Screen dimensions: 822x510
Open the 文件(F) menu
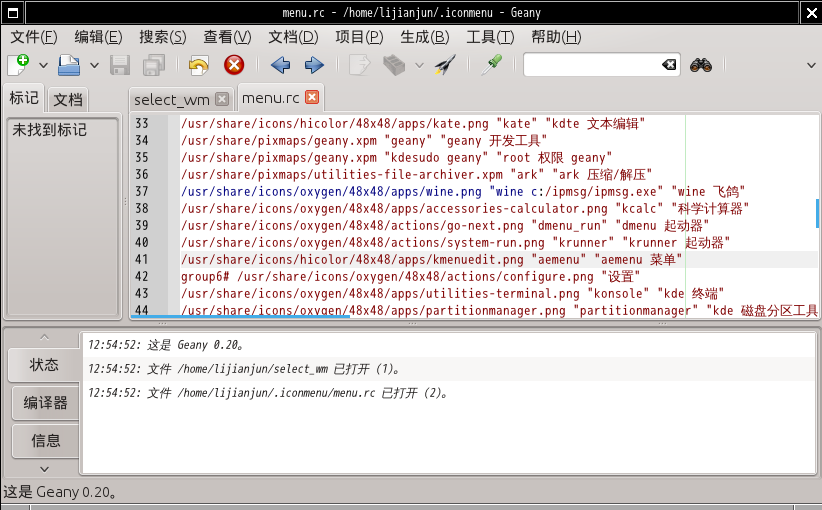tap(34, 37)
